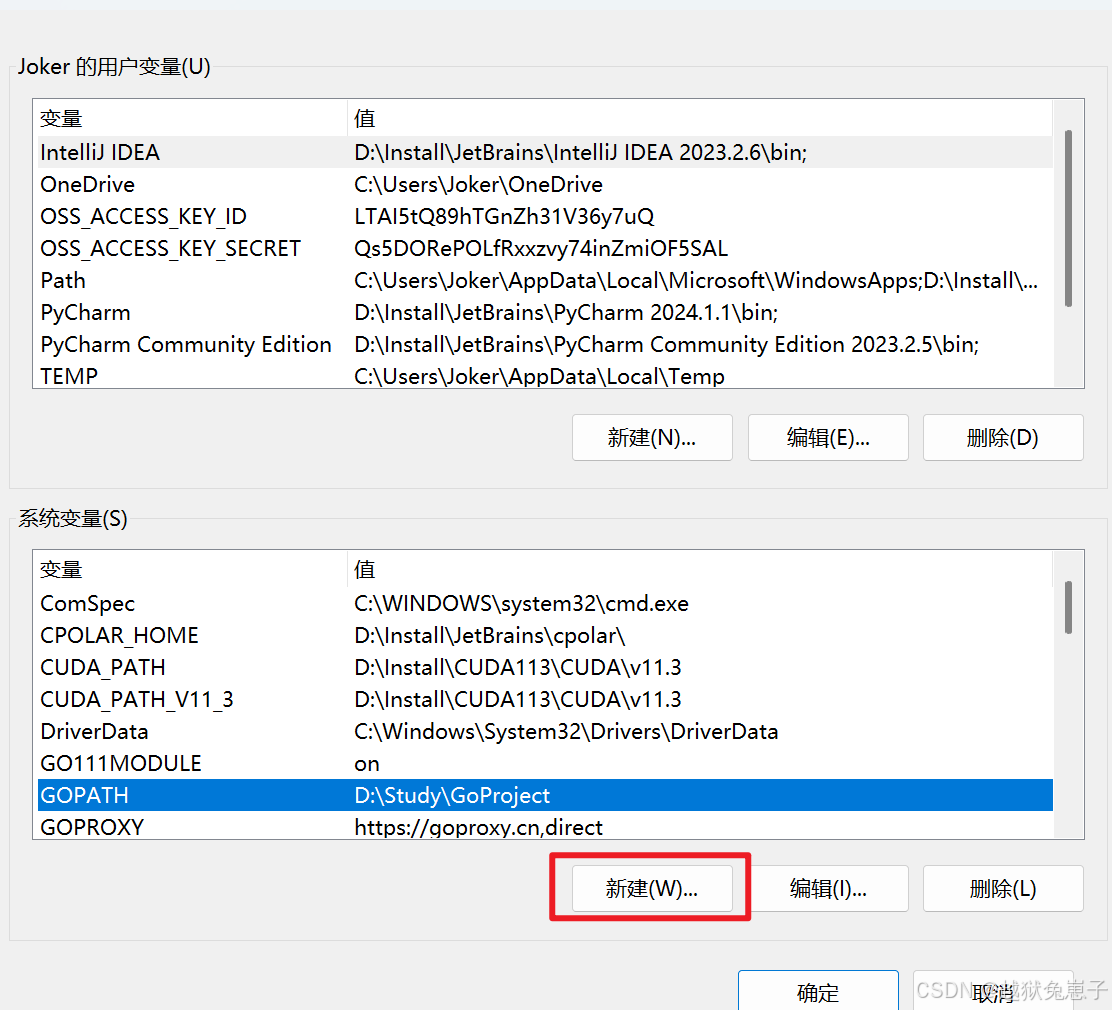Screen dimensions: 1112x1010
Task: Cancel the dialog with 取消 button
Action: coord(993,992)
